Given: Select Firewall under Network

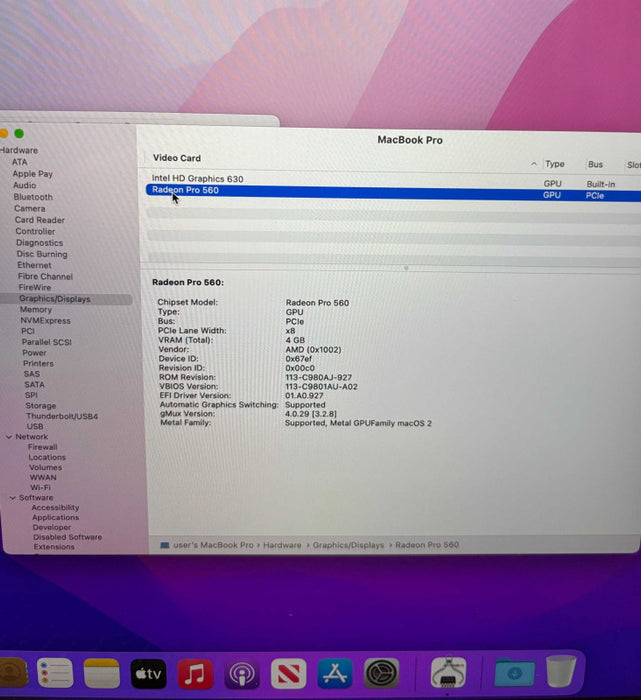Looking at the screenshot, I should point(42,447).
